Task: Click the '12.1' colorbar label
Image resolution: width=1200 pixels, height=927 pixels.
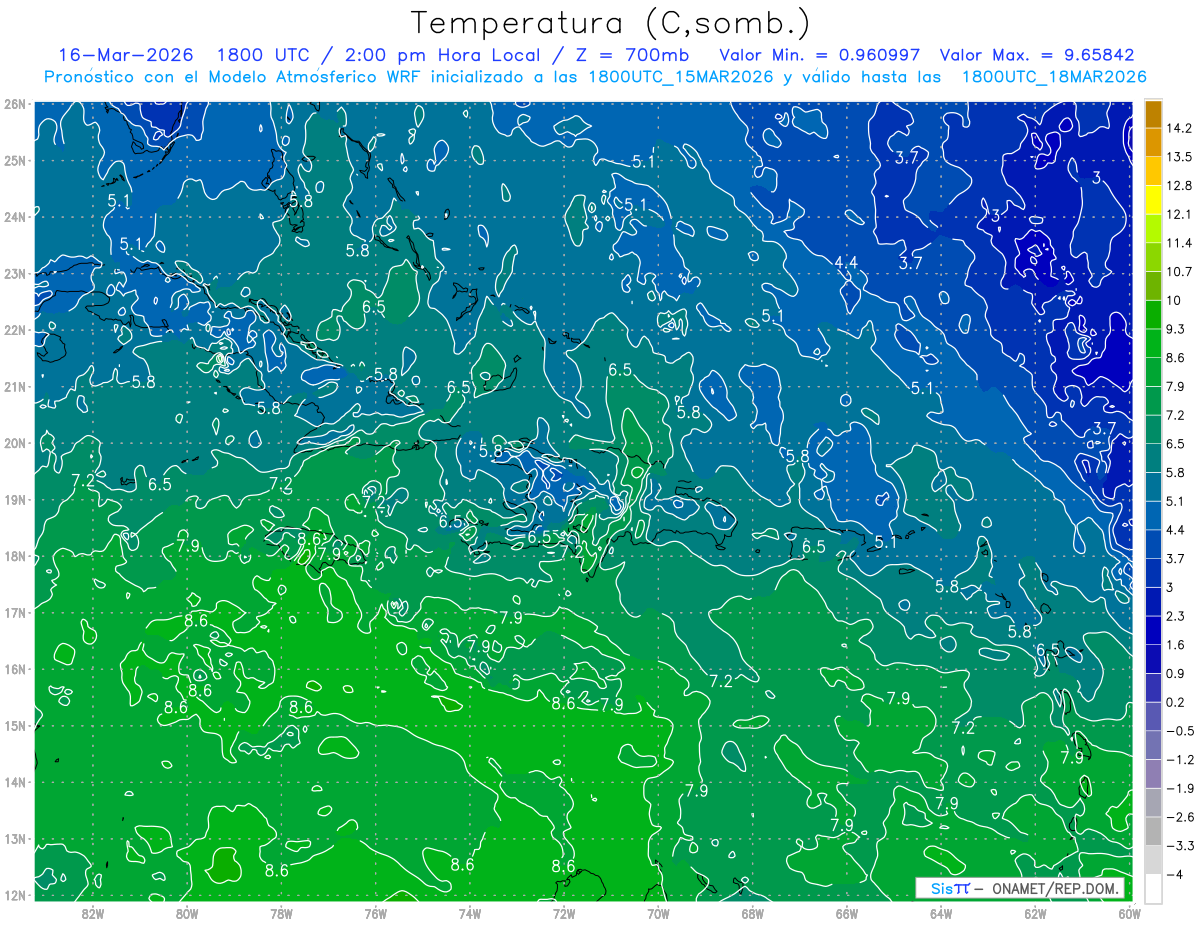Action: [1179, 214]
